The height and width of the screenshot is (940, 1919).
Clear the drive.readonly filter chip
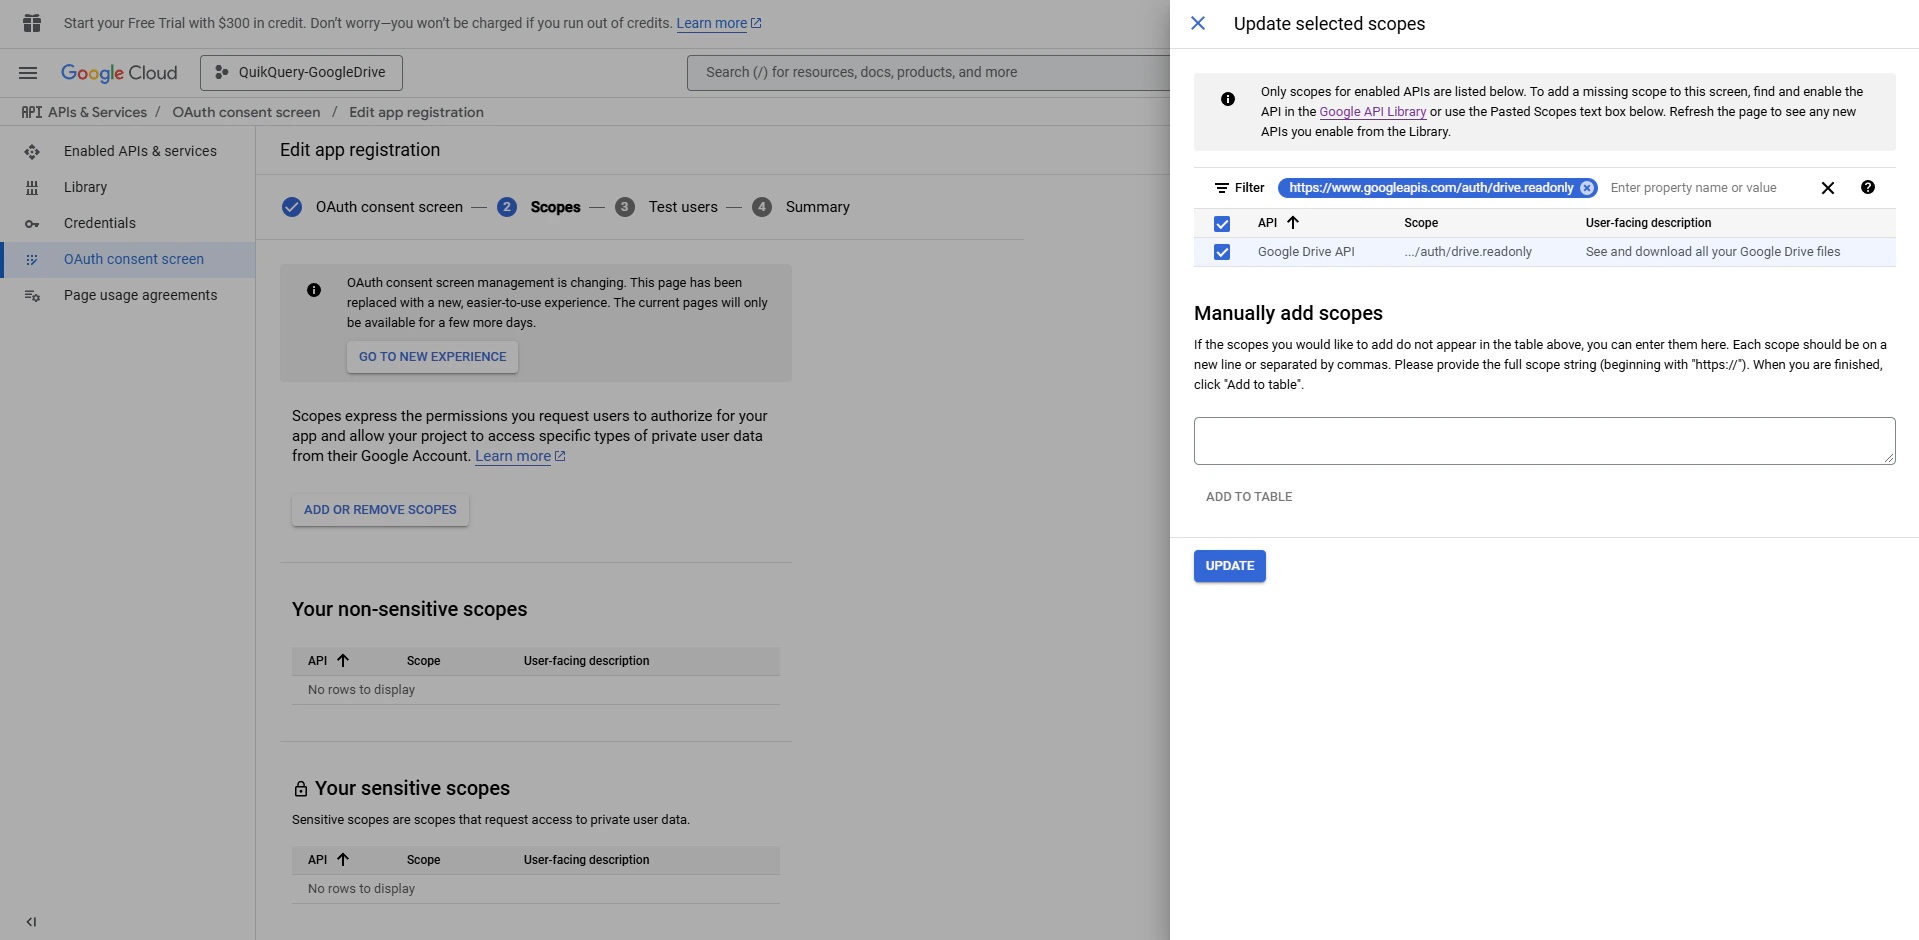coord(1588,187)
